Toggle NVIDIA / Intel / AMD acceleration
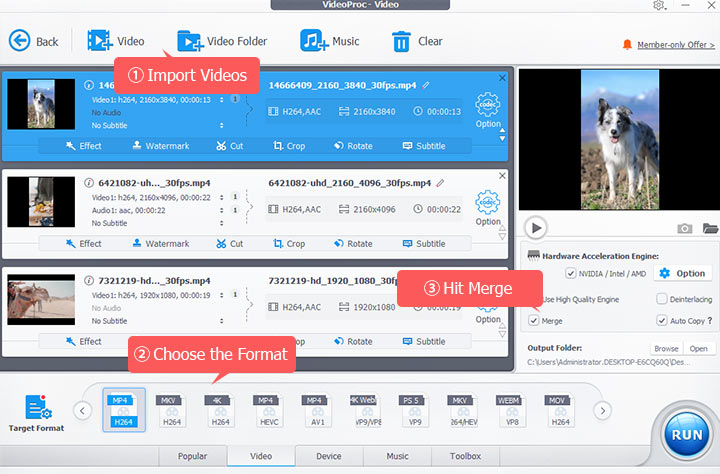720x474 pixels. (571, 274)
